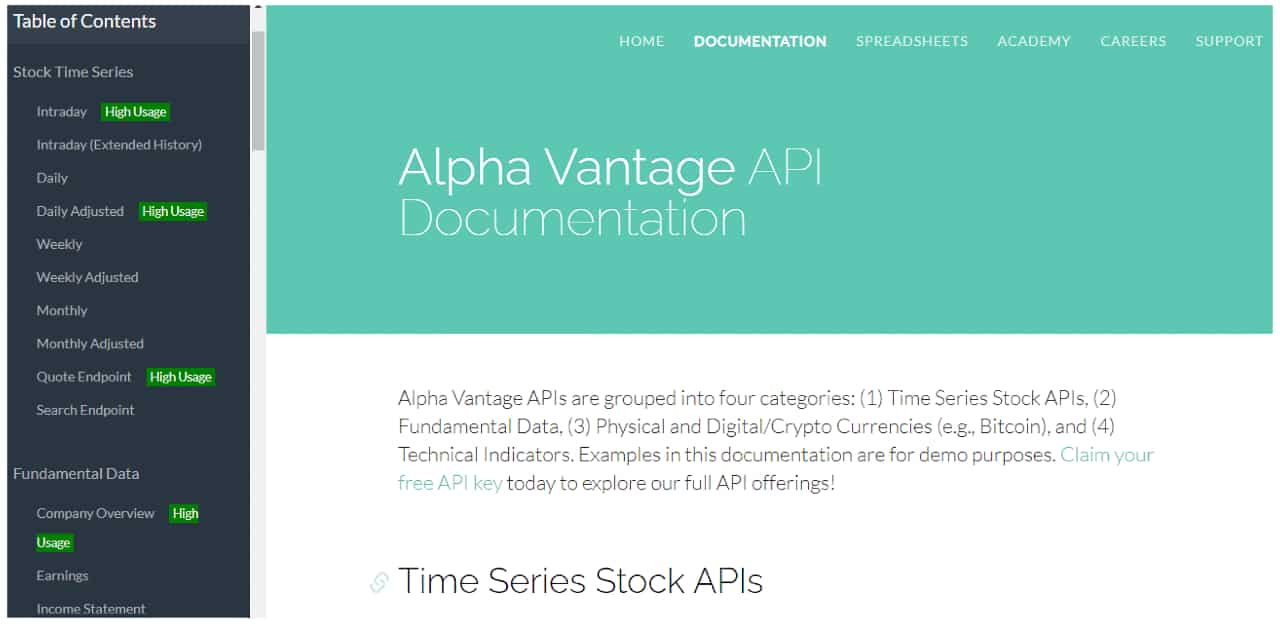Go to the HOME page
Image resolution: width=1280 pixels, height=628 pixels.
point(641,41)
